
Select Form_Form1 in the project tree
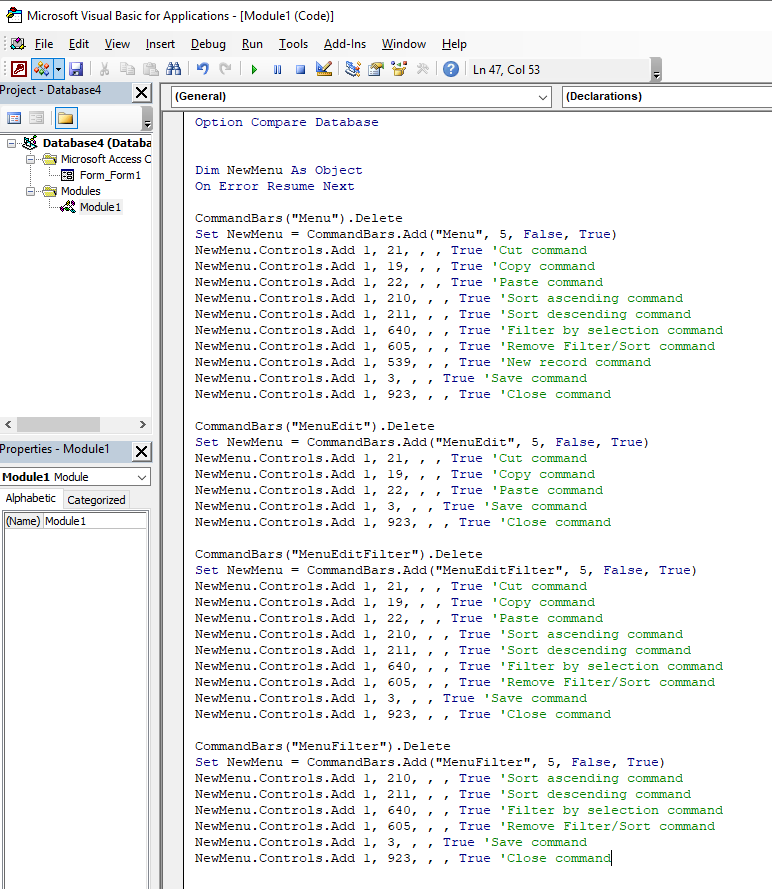pyautogui.click(x=110, y=175)
